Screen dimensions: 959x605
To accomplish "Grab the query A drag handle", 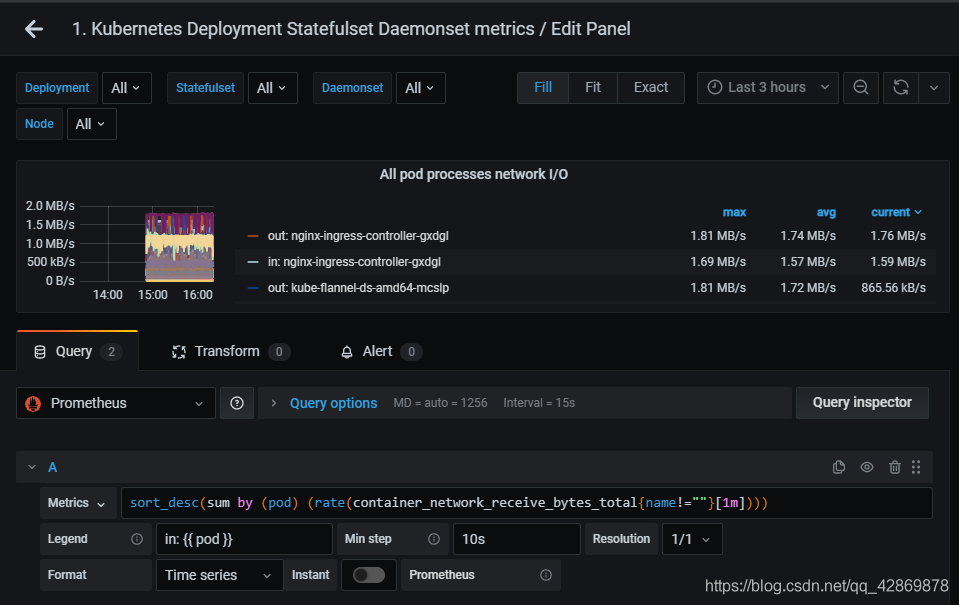I will tap(916, 467).
